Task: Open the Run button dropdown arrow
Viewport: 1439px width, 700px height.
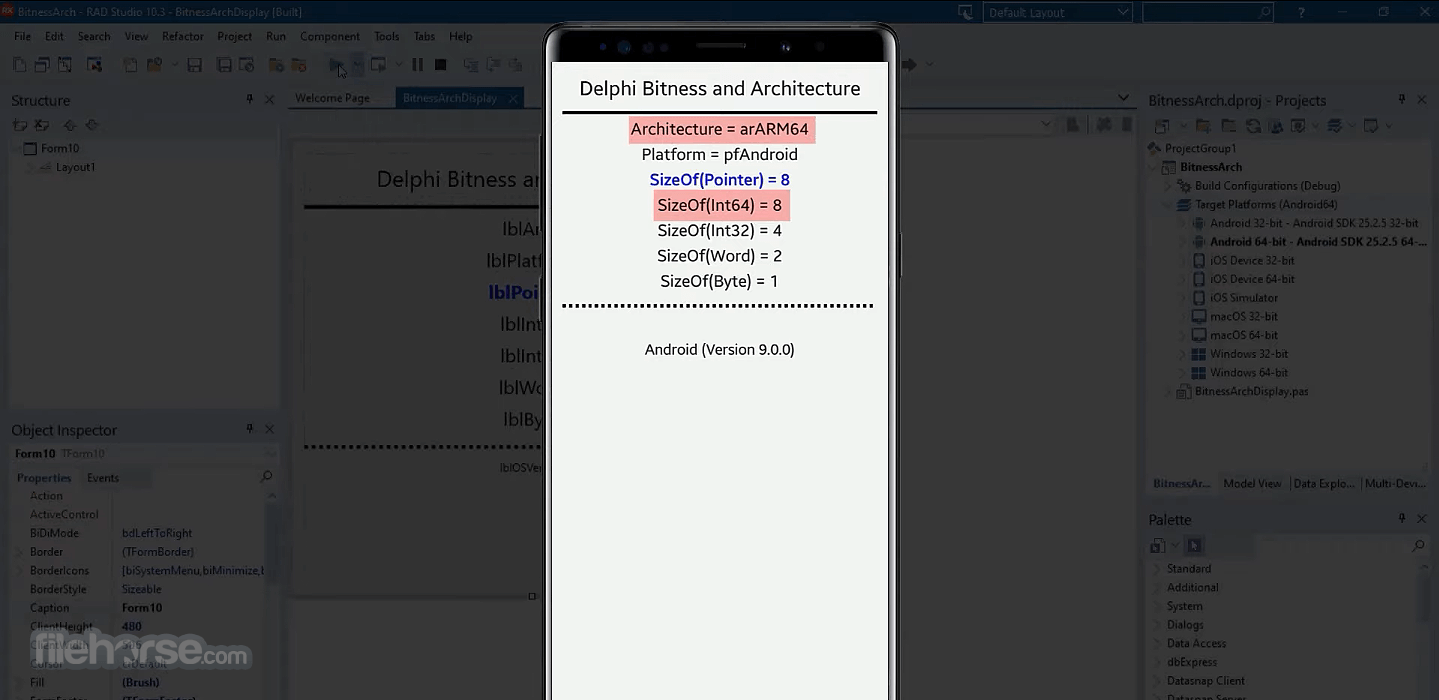Action: click(357, 65)
